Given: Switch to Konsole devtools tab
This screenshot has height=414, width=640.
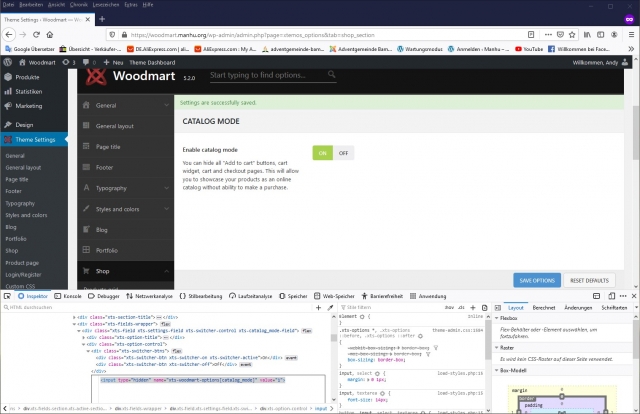Looking at the screenshot, I should coord(68,296).
